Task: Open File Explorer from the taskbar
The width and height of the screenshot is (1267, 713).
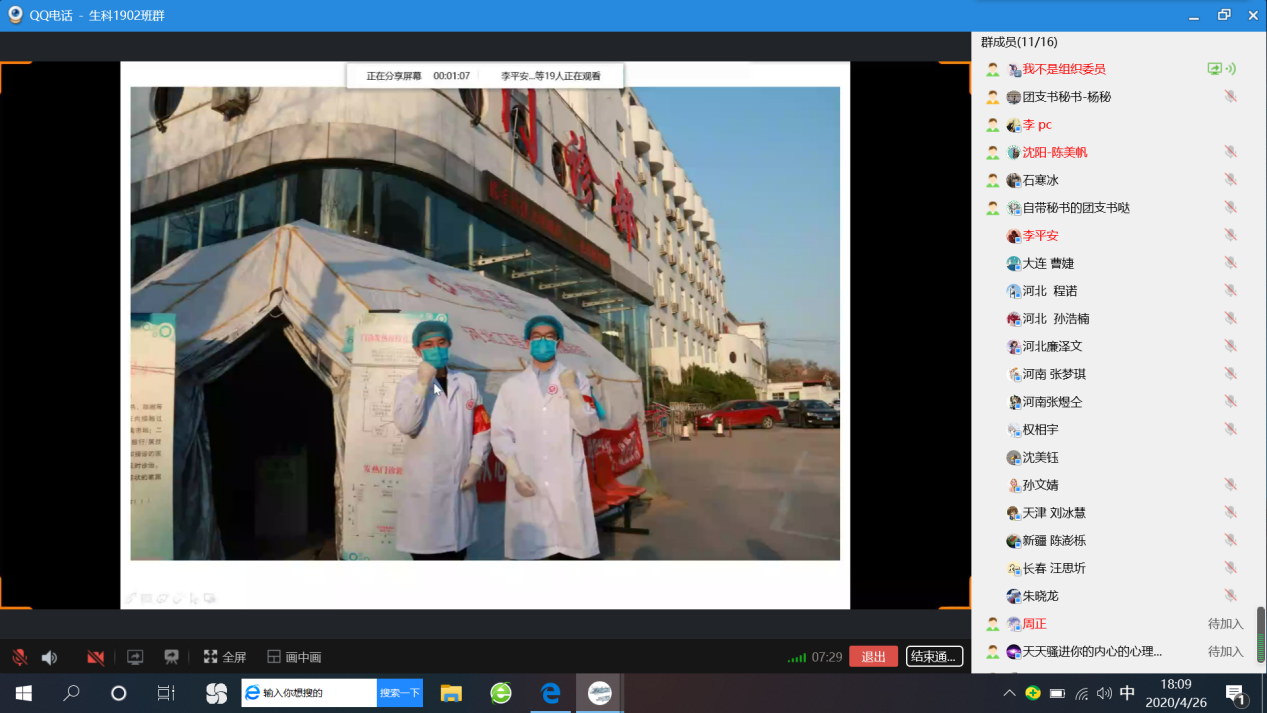Action: click(x=451, y=693)
